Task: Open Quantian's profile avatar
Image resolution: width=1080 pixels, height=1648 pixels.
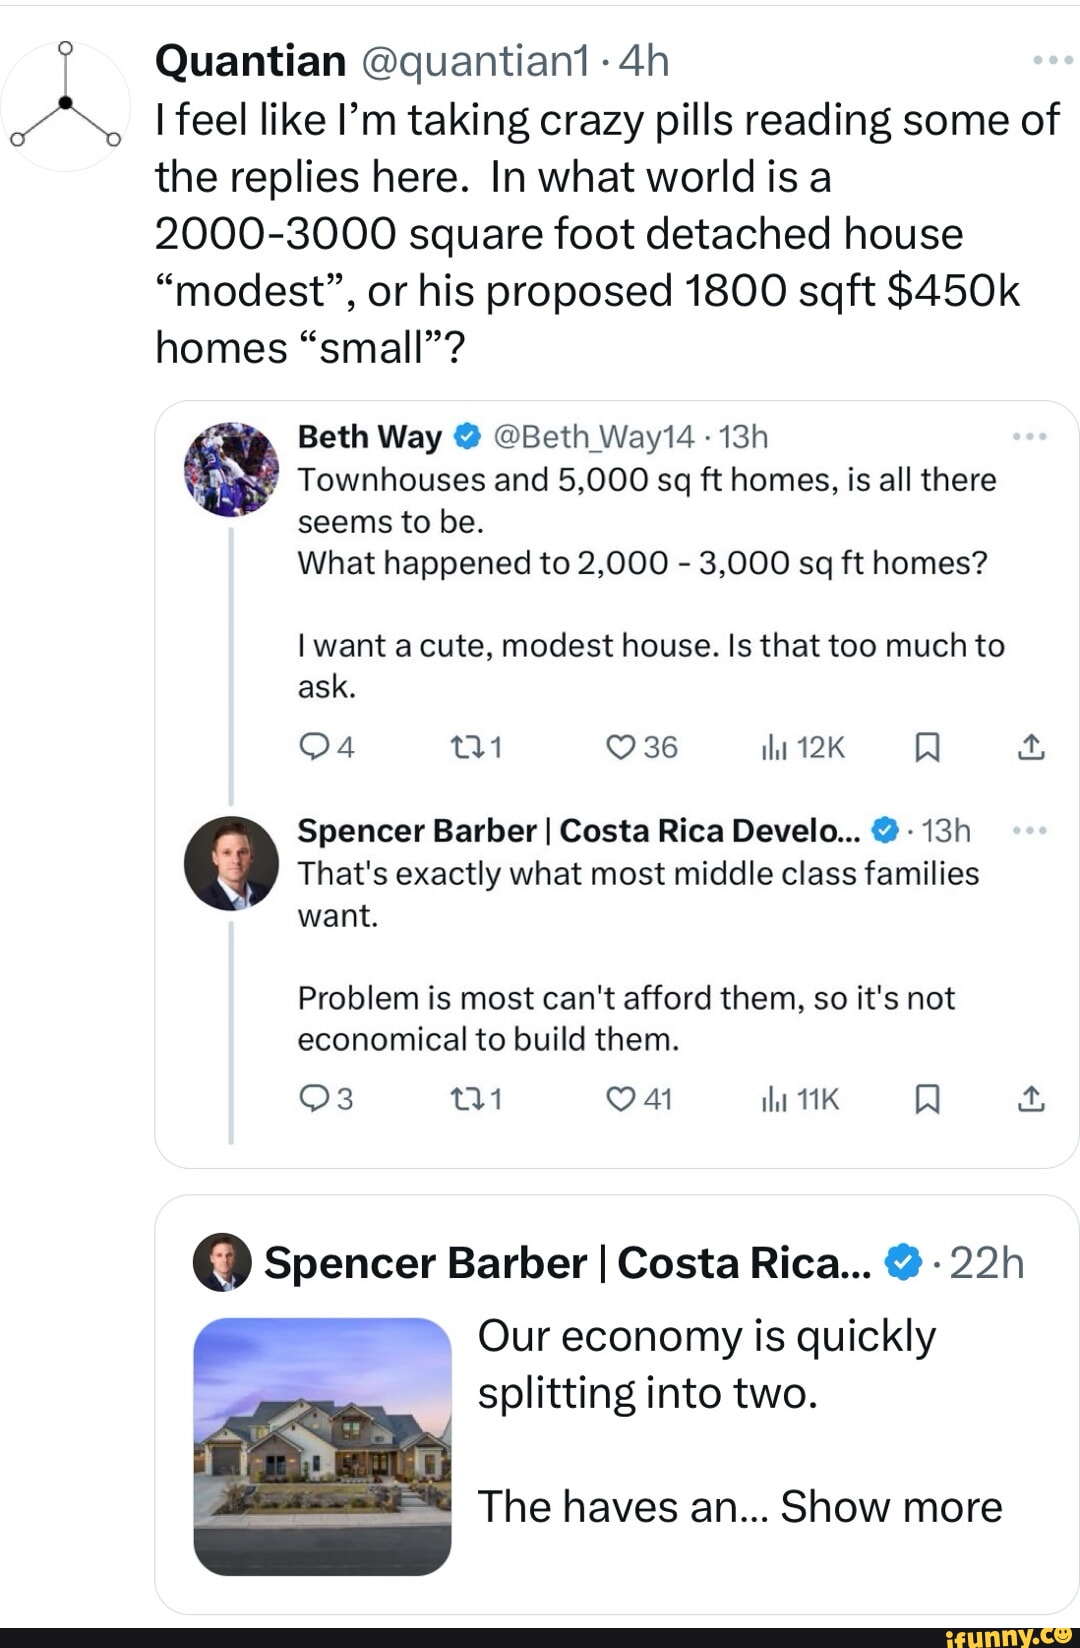Action: [65, 104]
